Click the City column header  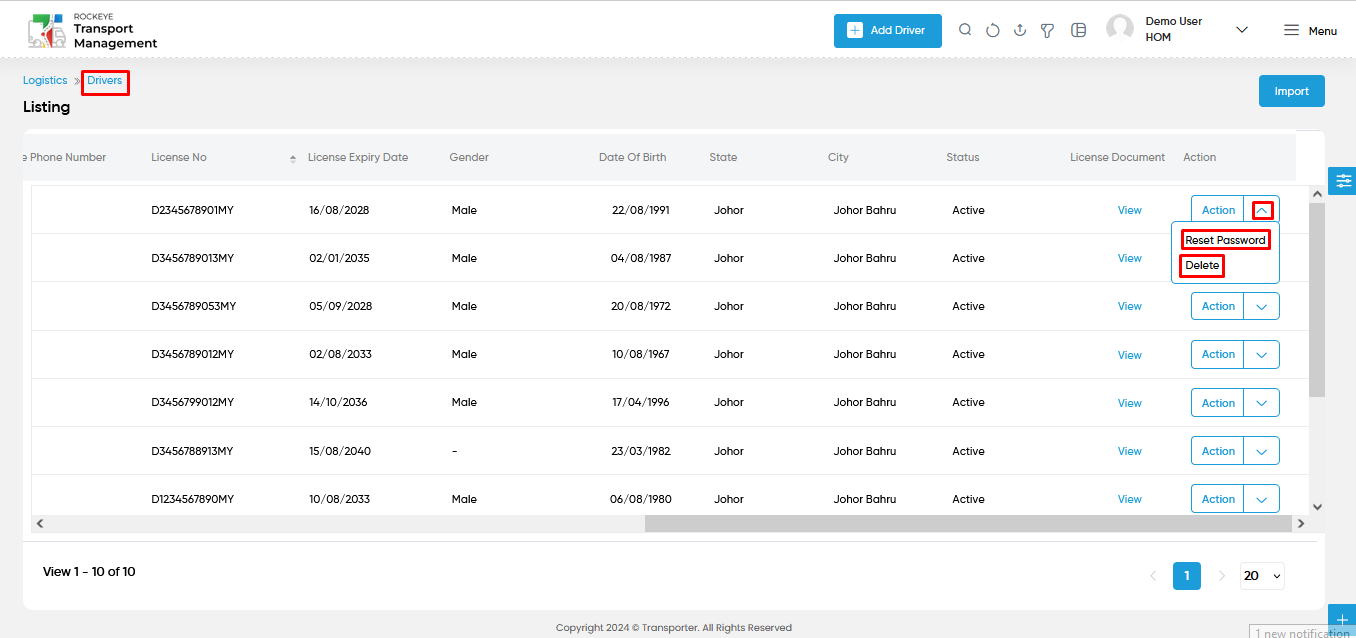(x=838, y=157)
